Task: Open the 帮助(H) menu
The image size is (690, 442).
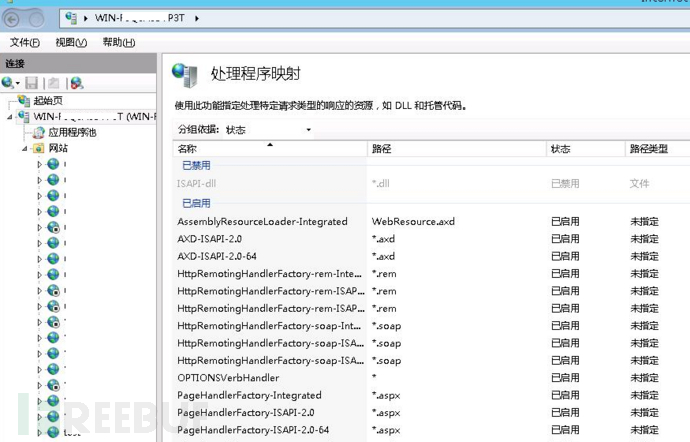Action: click(119, 42)
